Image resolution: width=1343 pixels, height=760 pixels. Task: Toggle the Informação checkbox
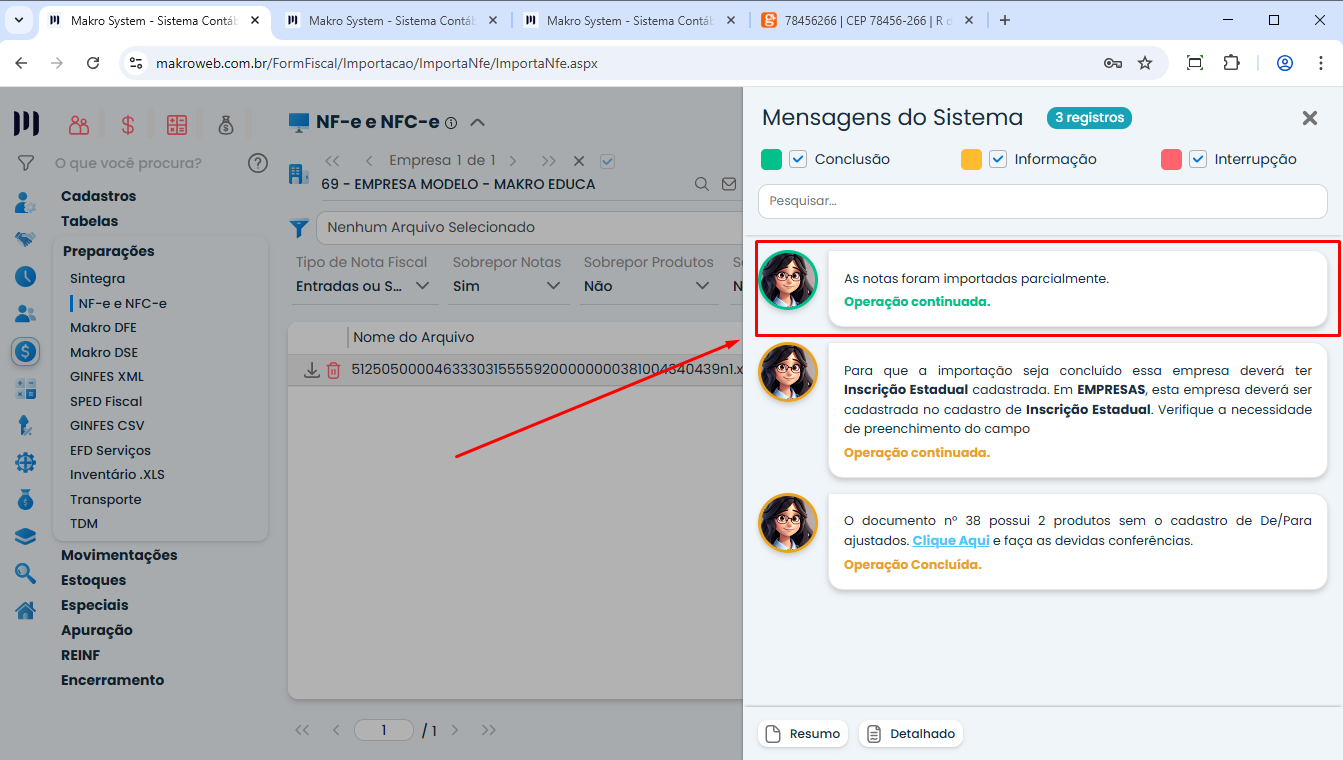tap(998, 159)
